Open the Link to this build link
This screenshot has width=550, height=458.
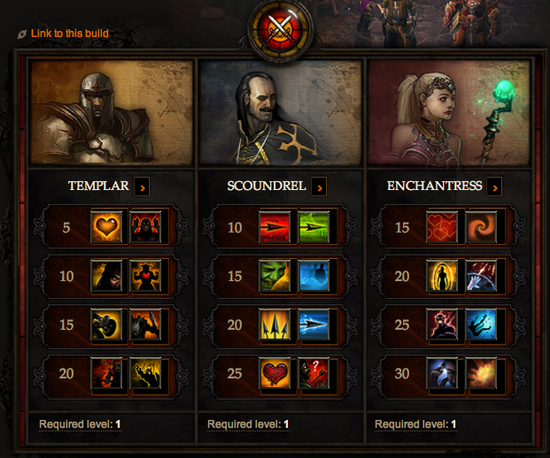click(x=70, y=33)
